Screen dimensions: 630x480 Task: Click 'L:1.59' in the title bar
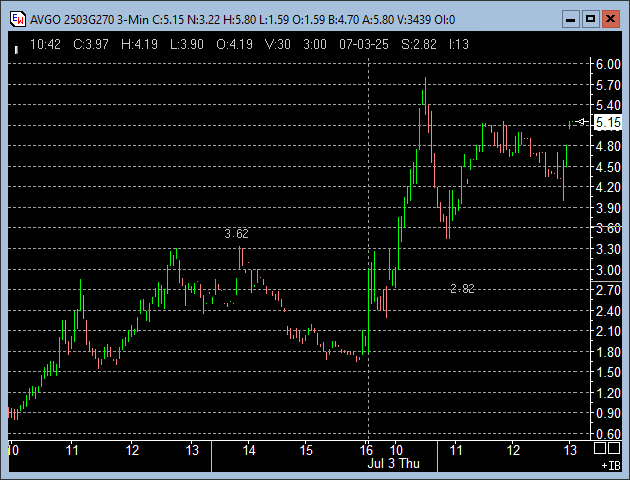pyautogui.click(x=274, y=20)
